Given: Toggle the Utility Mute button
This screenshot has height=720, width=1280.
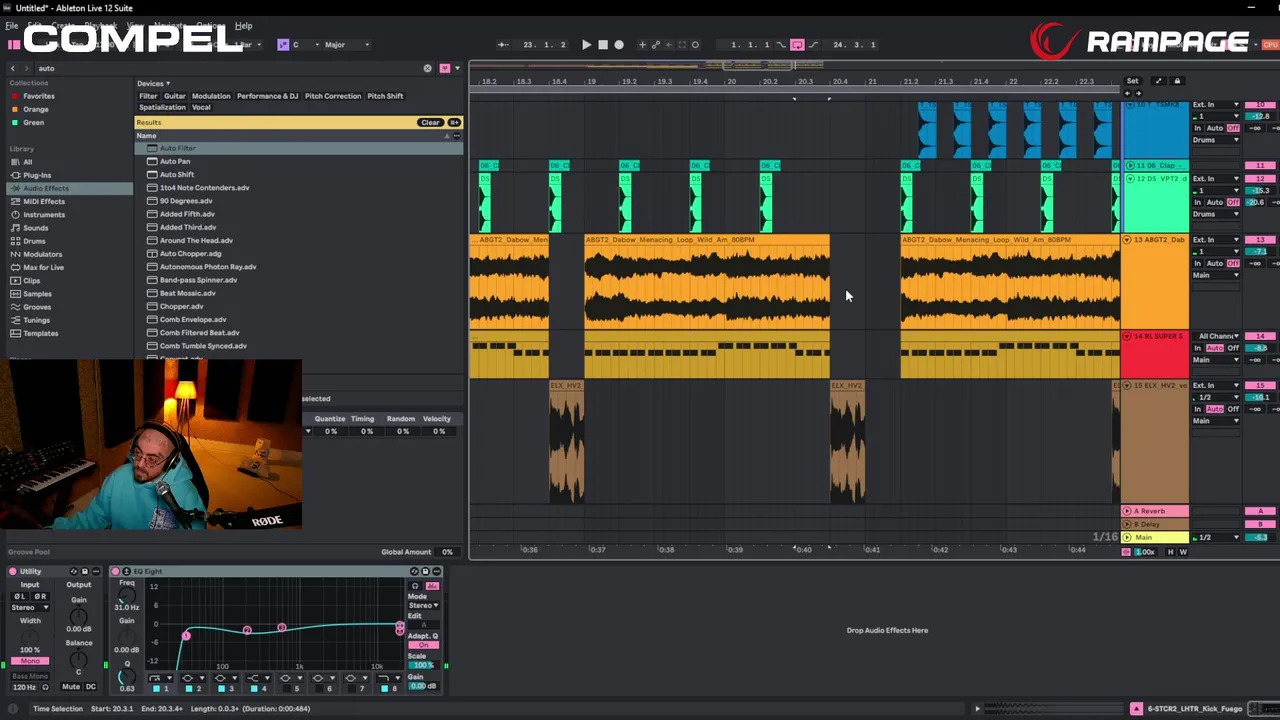Looking at the screenshot, I should click(x=71, y=687).
